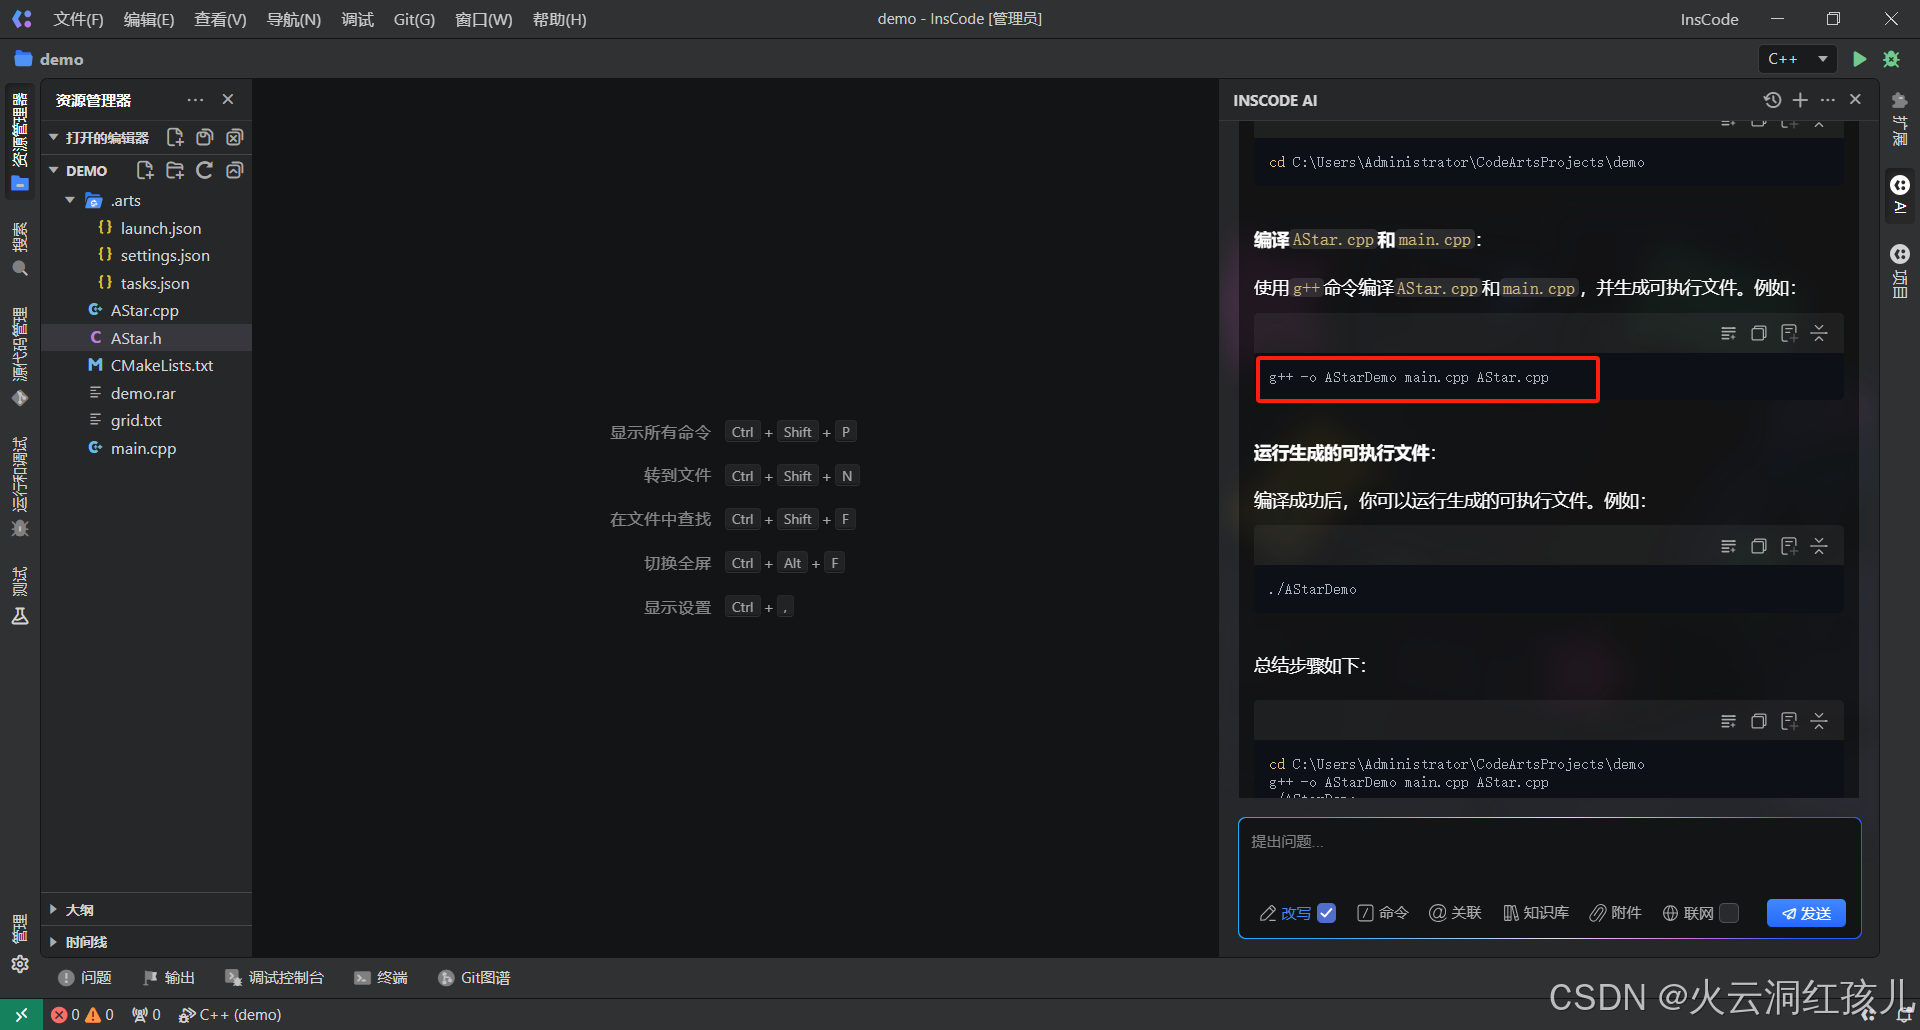Copy the g++ compile command code block
The height and width of the screenshot is (1030, 1920).
pos(1758,333)
